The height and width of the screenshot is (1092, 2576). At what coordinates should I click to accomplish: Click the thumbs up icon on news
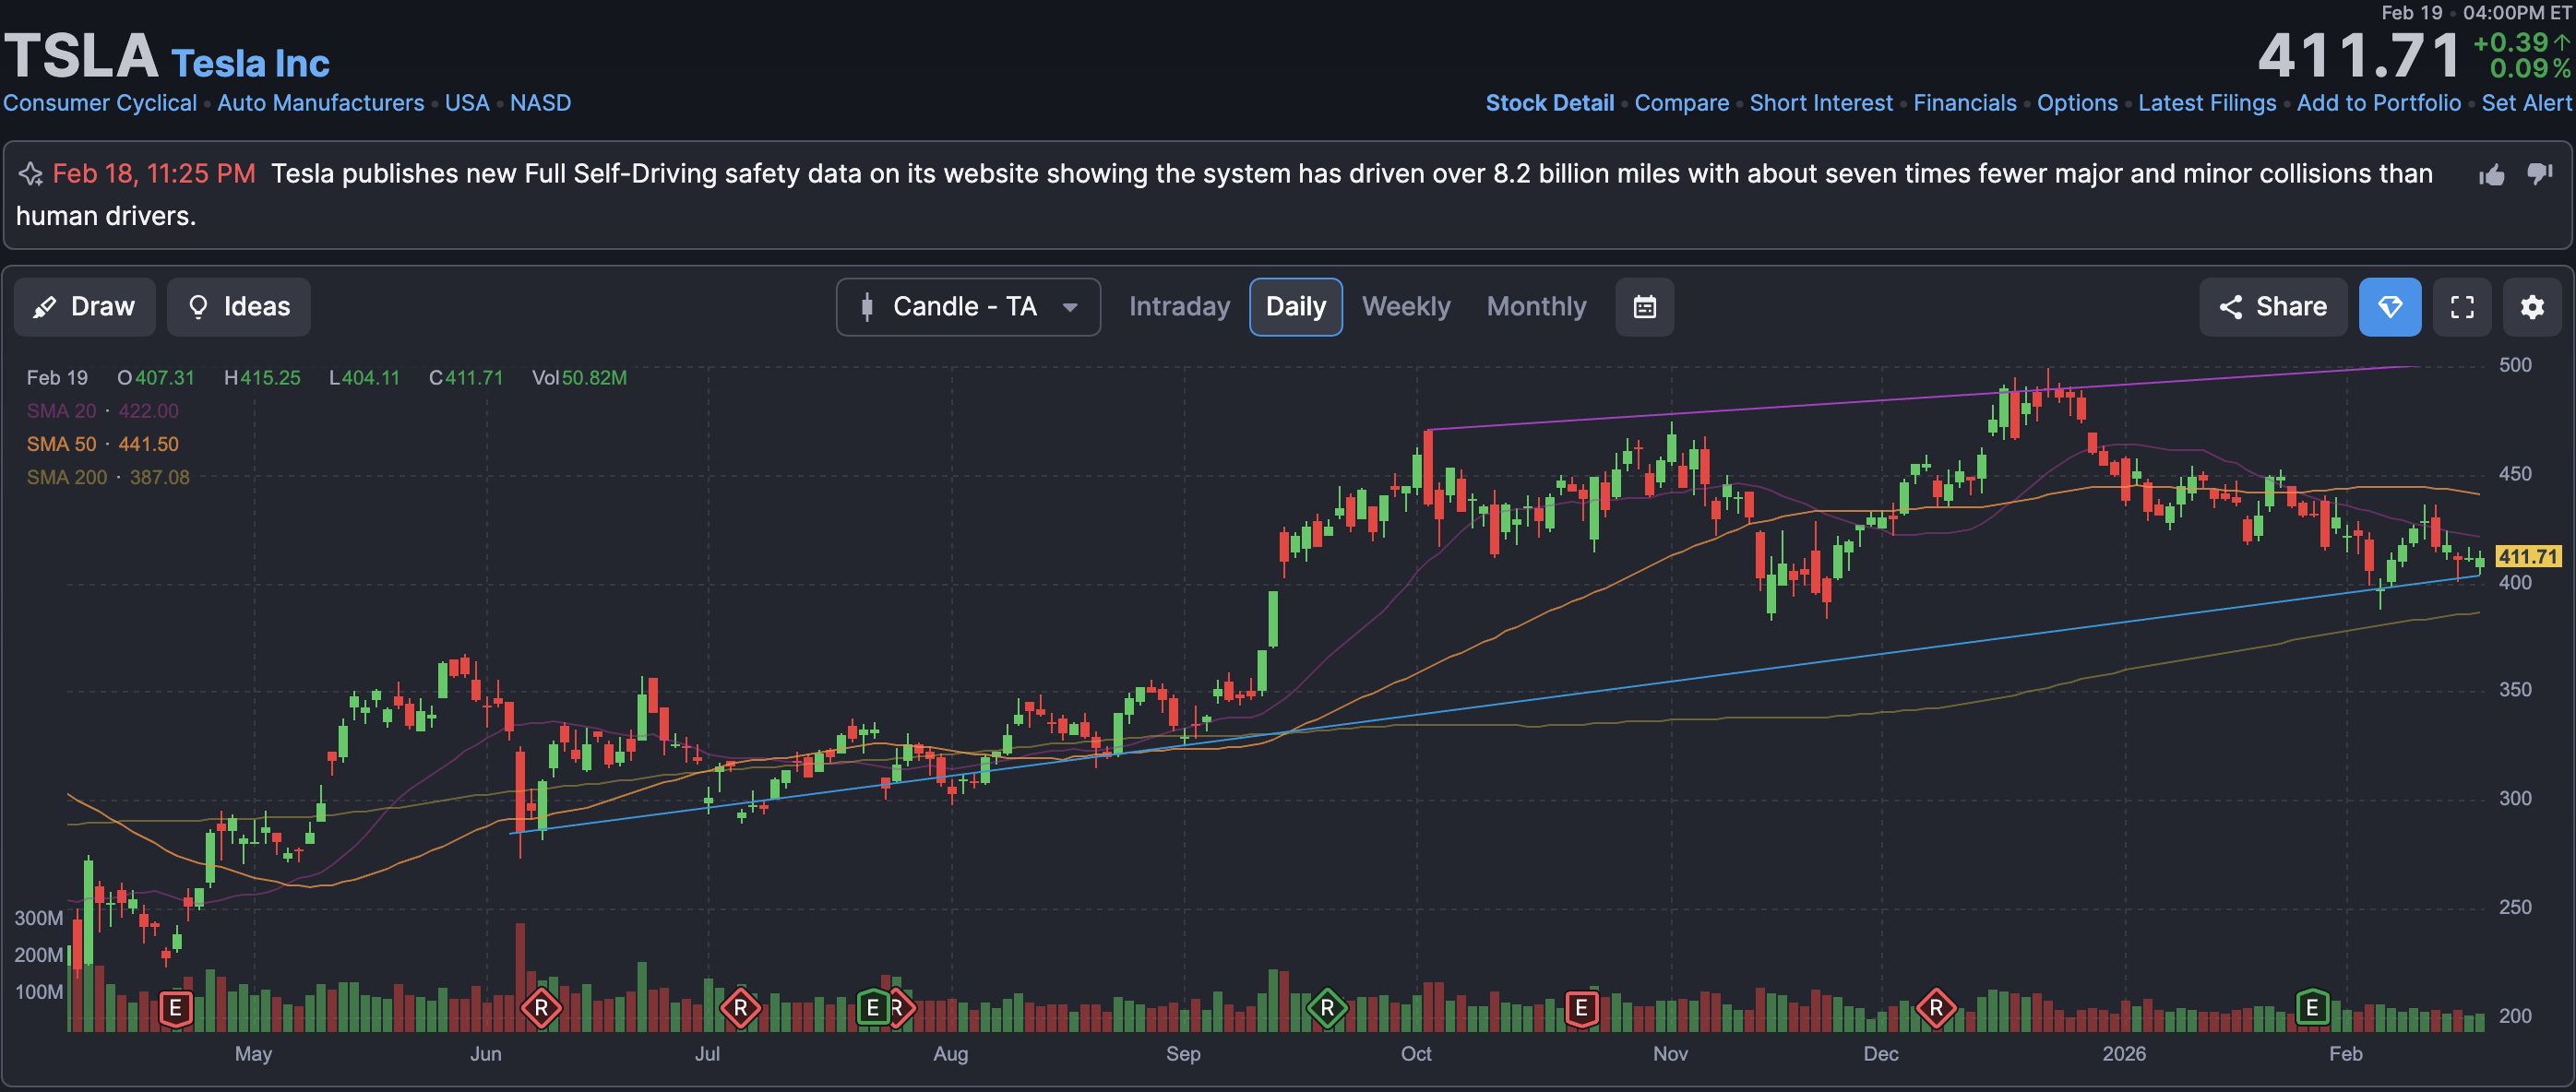2492,175
